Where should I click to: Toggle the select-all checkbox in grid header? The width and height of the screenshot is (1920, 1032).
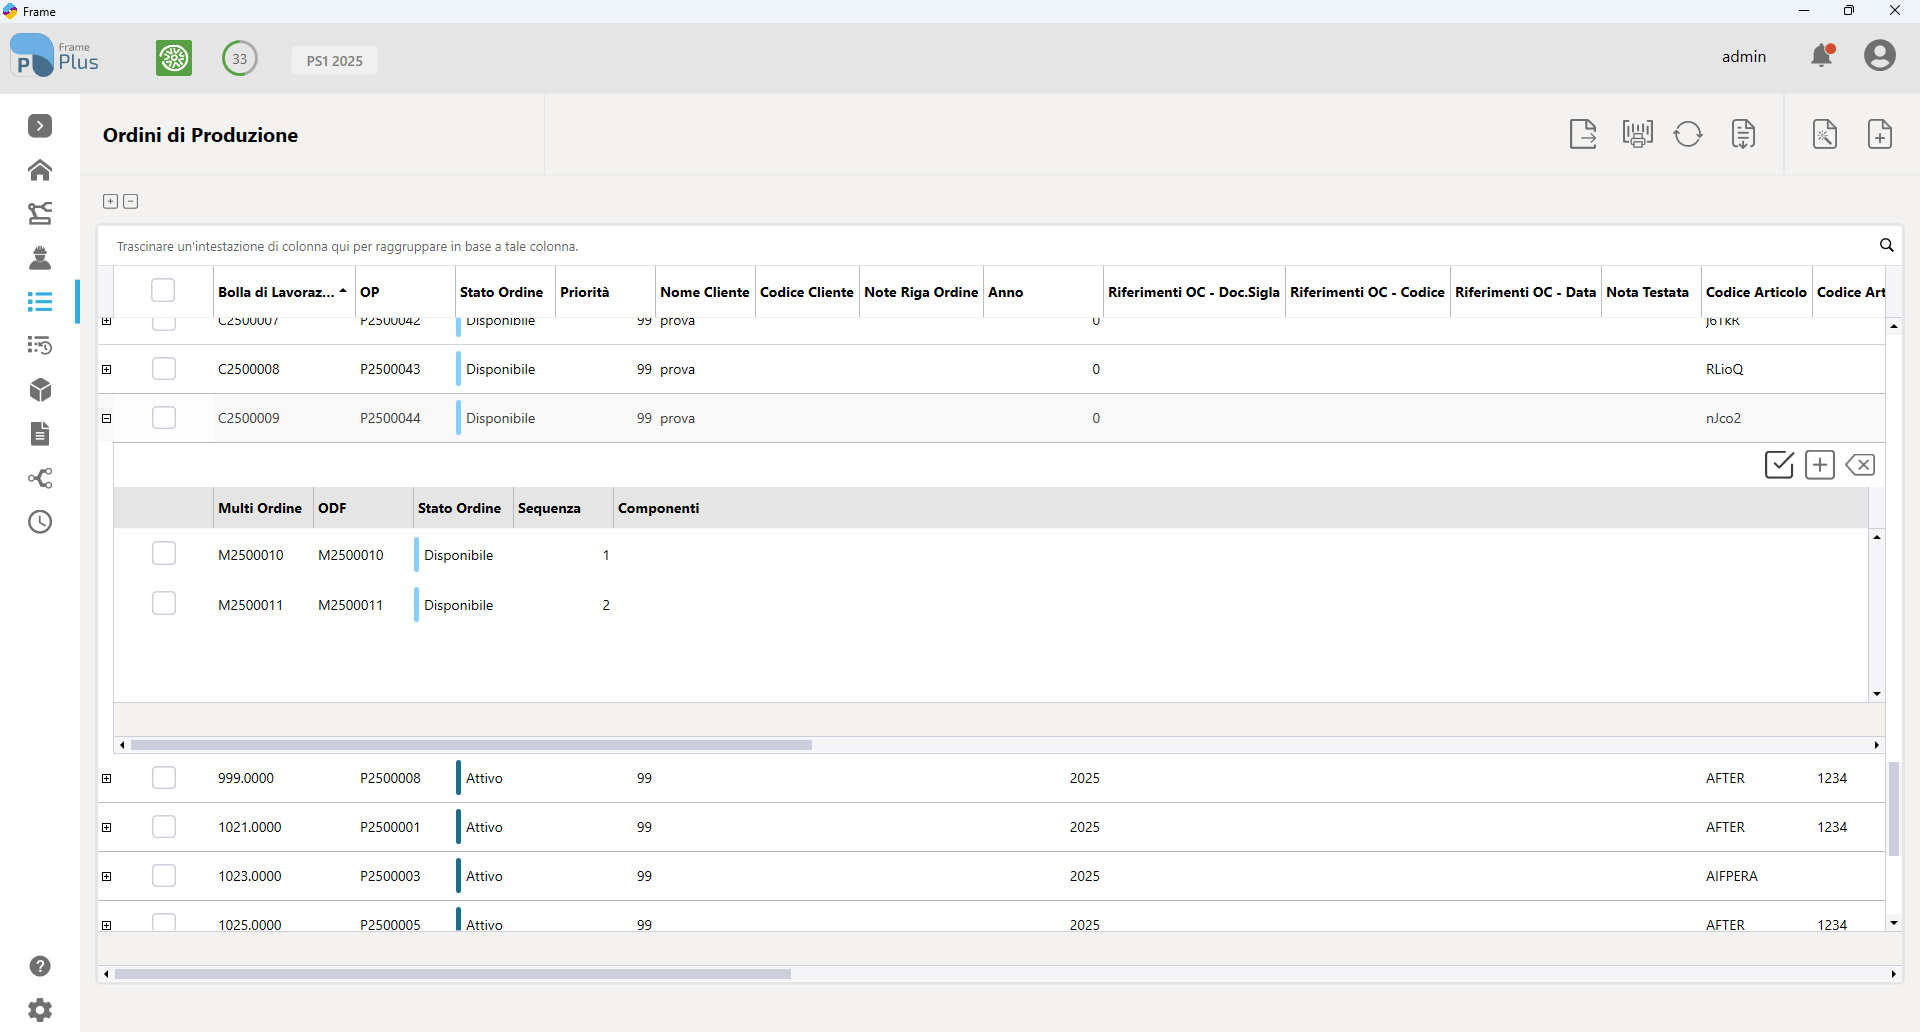pos(163,290)
